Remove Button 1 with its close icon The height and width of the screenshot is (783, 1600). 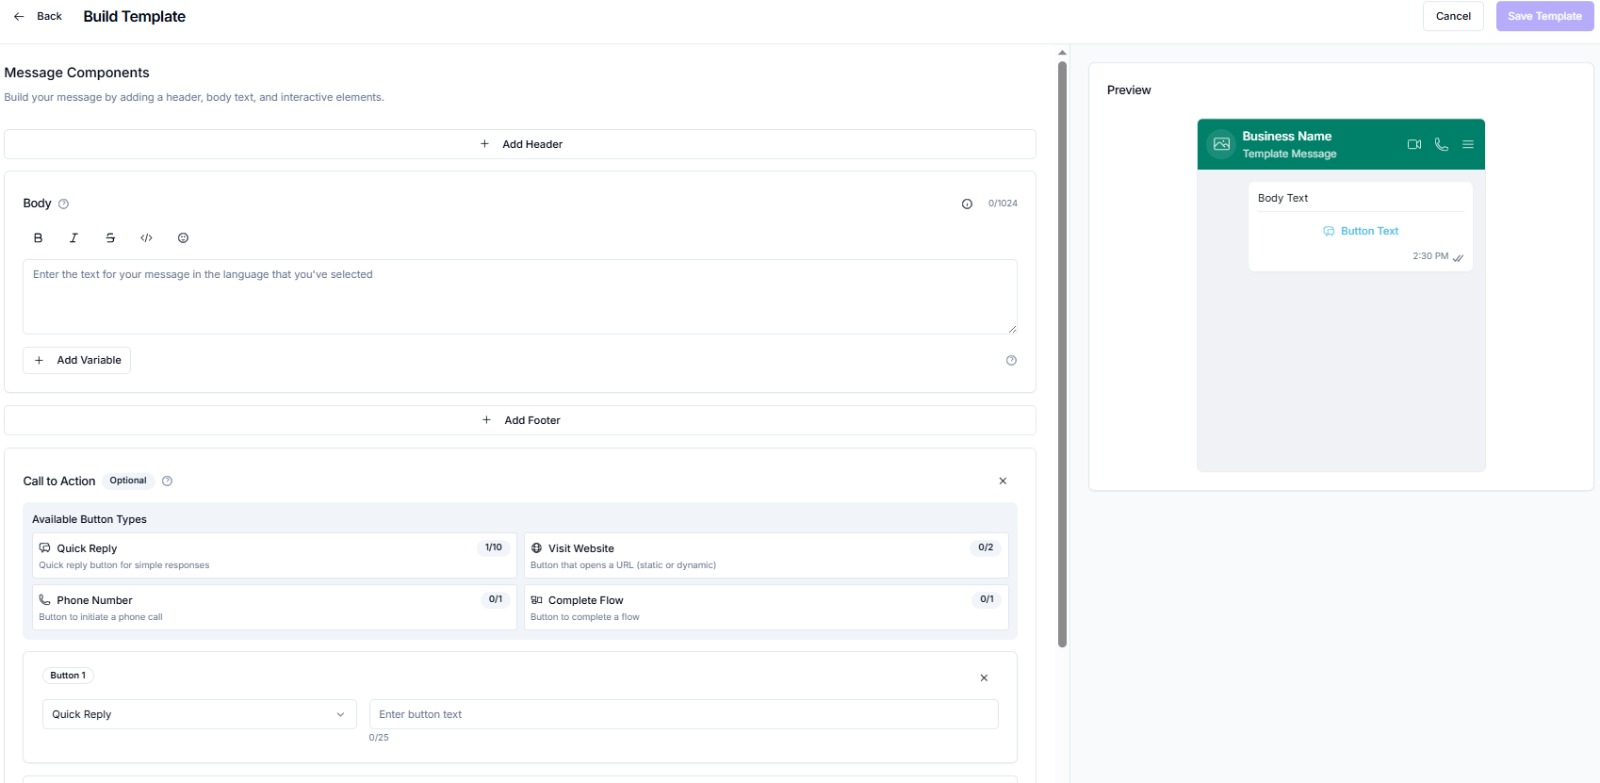point(984,678)
